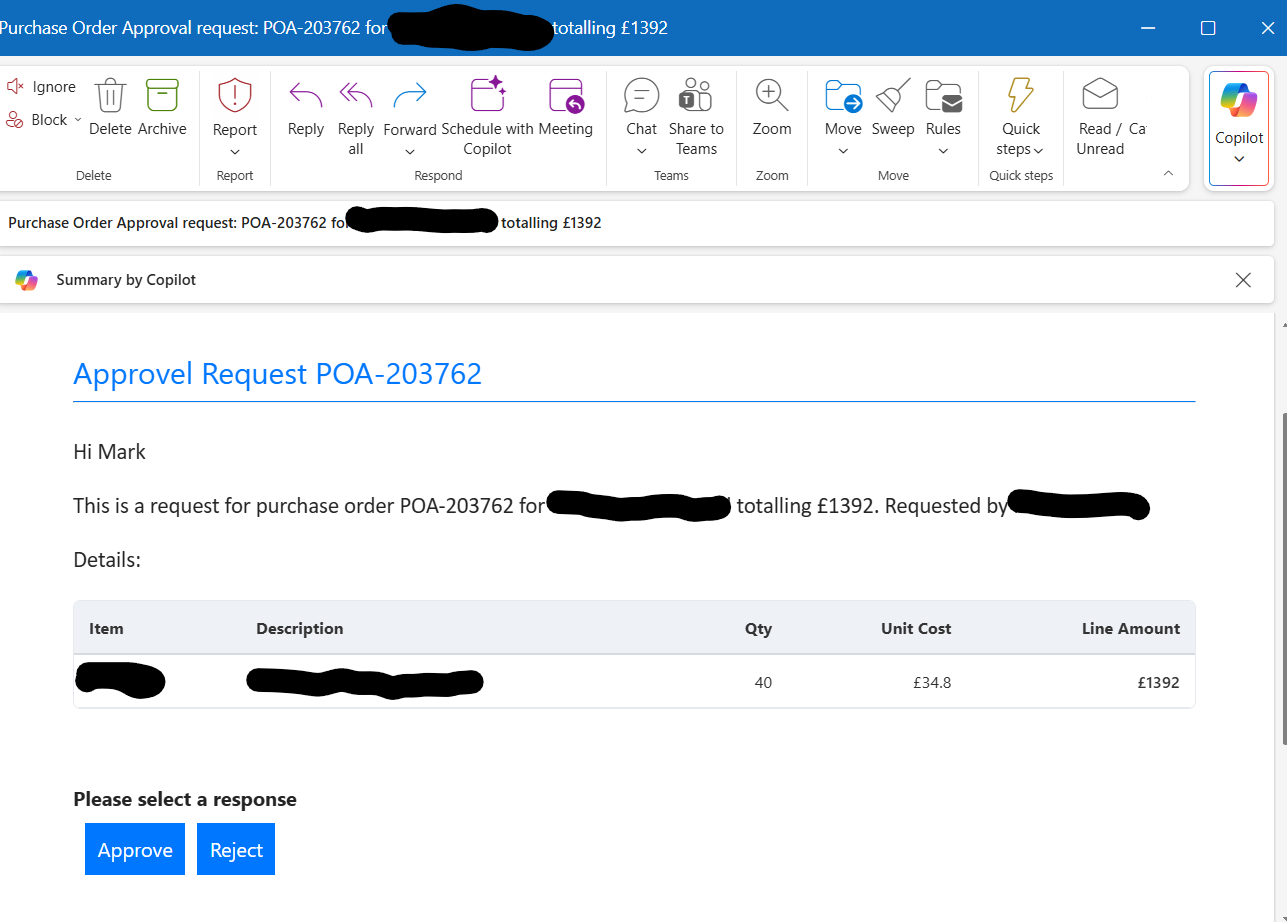Expand the Copilot dropdown chevron
Viewport: 1287px width, 922px height.
pyautogui.click(x=1239, y=159)
